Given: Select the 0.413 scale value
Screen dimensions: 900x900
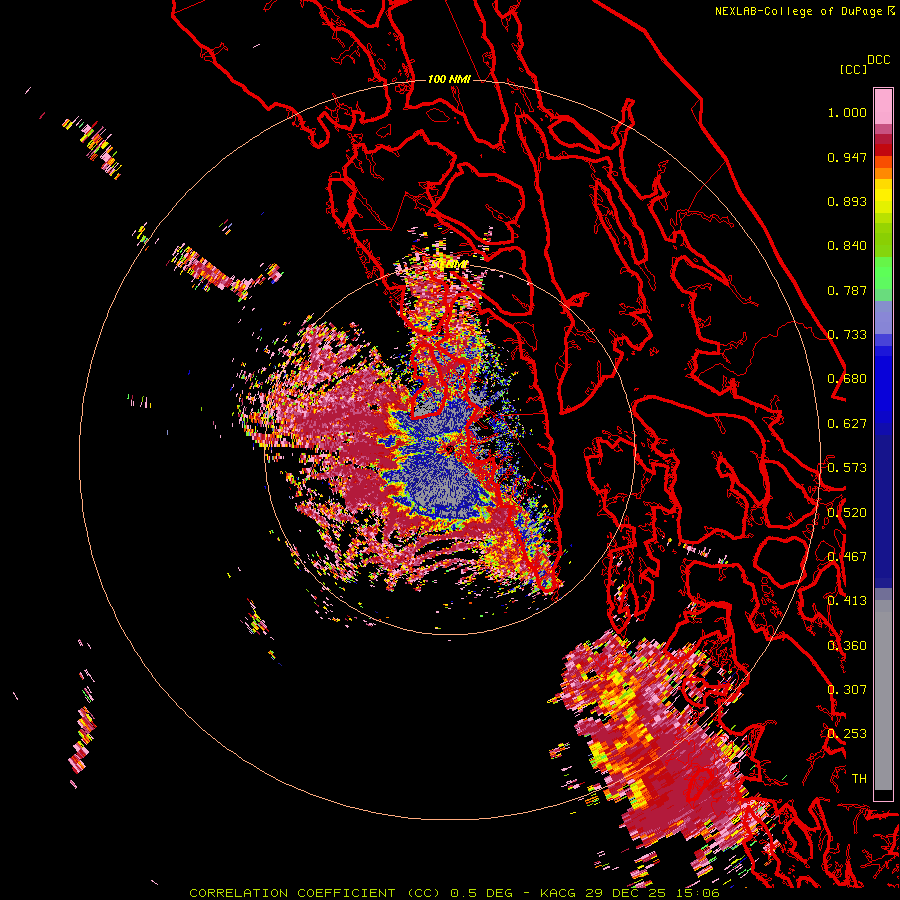Looking at the screenshot, I should click(x=847, y=601).
